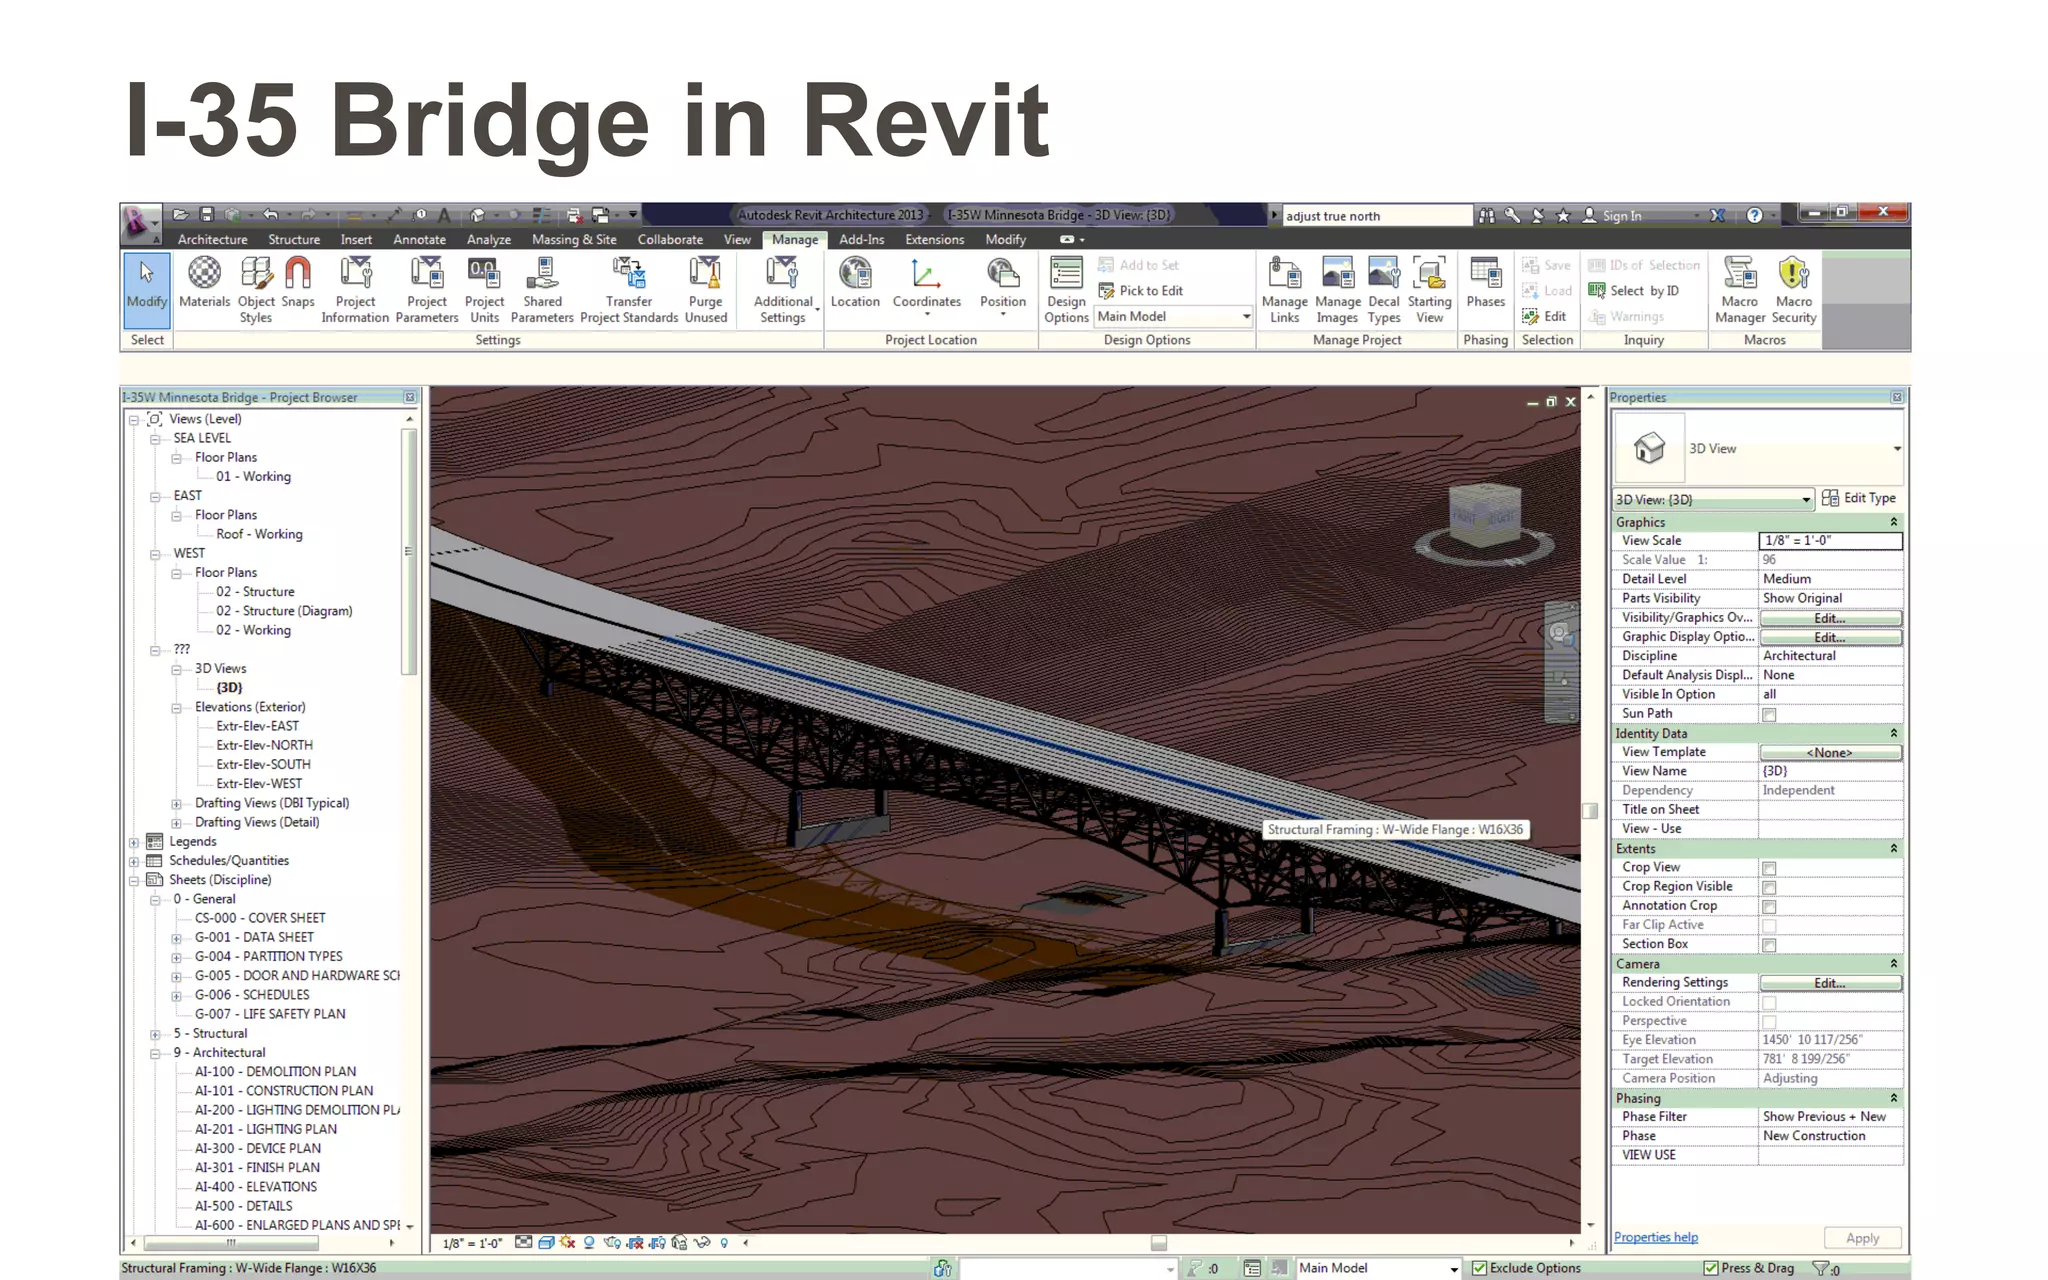This screenshot has height=1280, width=2048.
Task: Click Edit for Visibility/Graphics Overrides
Action: click(x=1829, y=618)
